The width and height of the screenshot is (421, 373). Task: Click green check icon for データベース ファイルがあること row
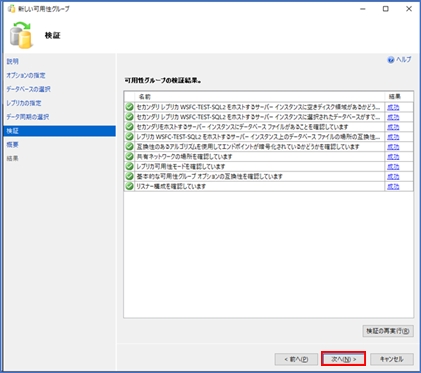coord(129,127)
